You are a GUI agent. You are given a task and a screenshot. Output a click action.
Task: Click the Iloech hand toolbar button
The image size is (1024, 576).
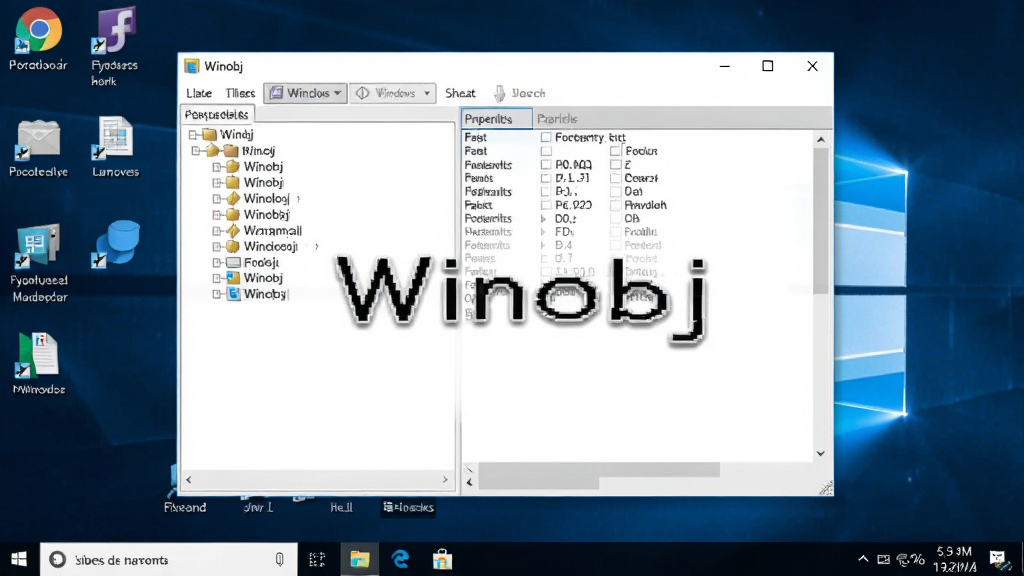pyautogui.click(x=519, y=93)
